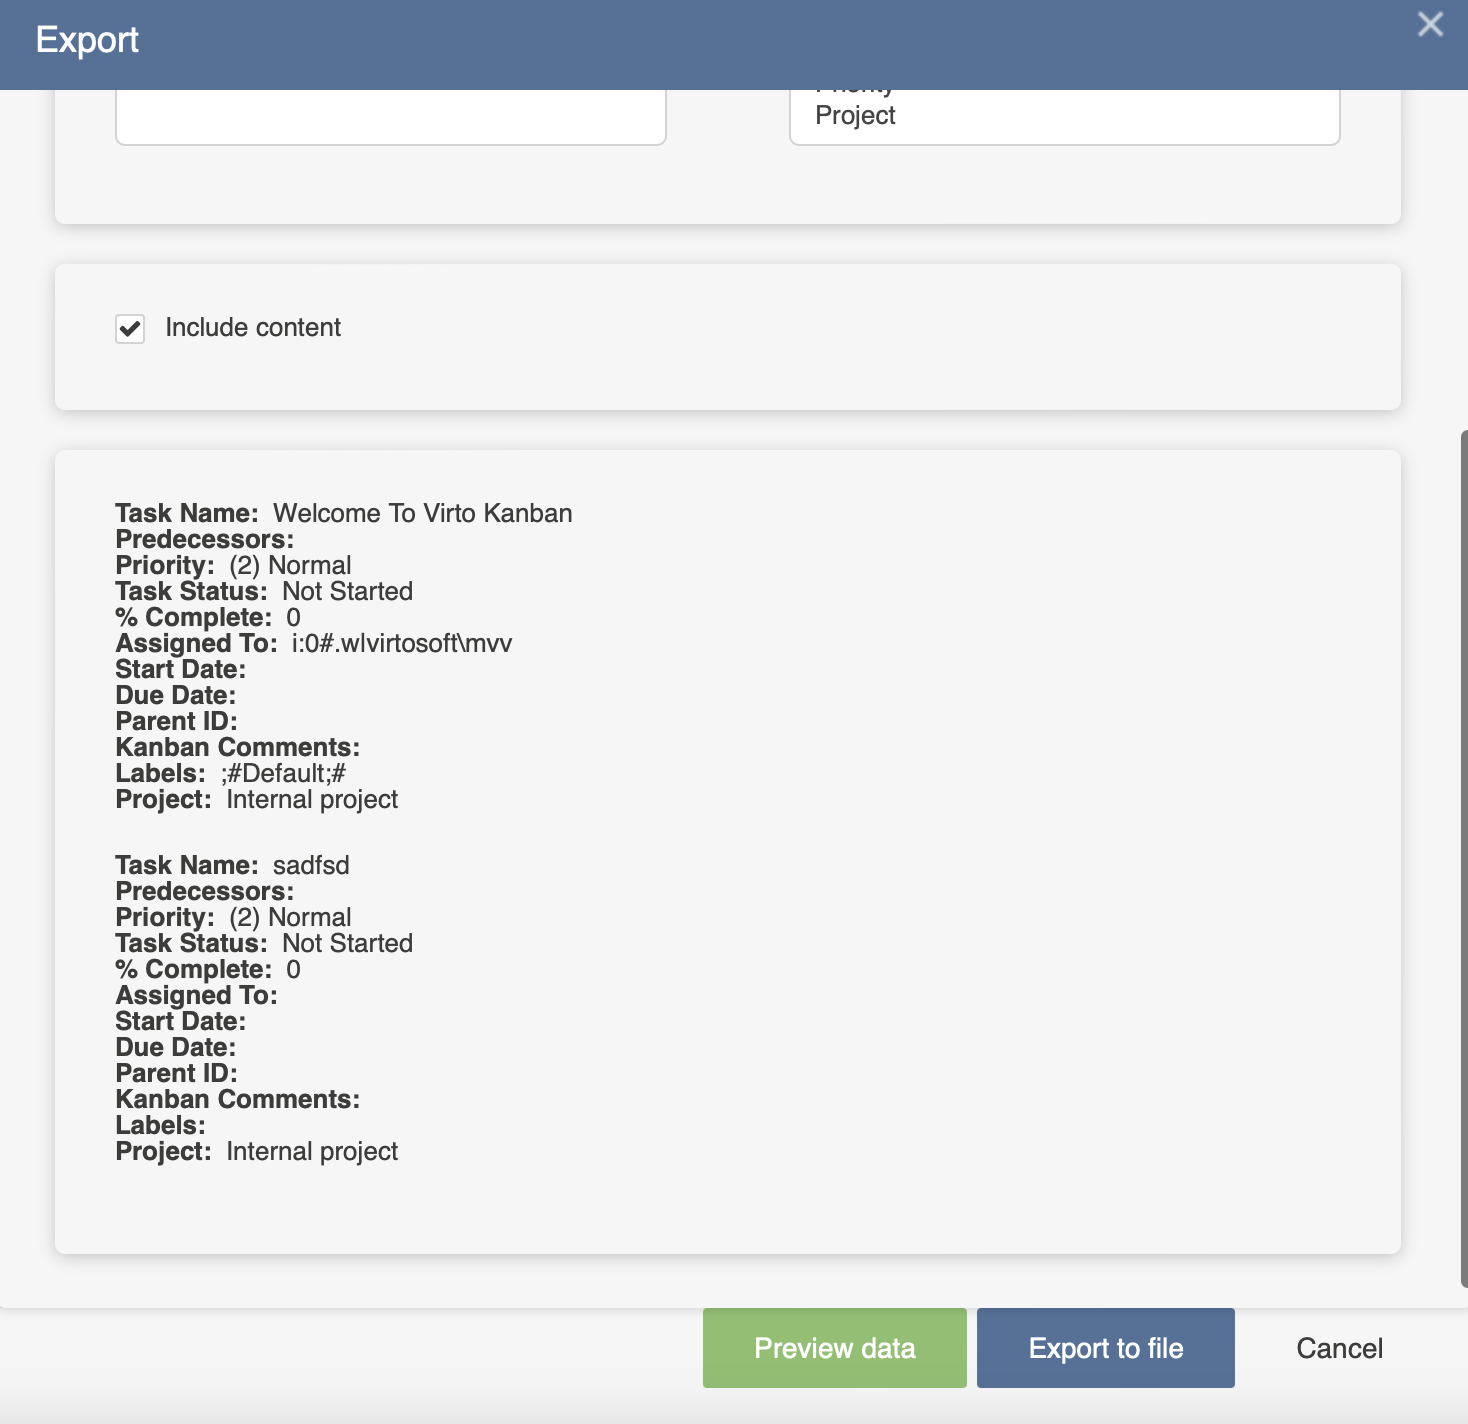Click Export to file

[x=1105, y=1347]
